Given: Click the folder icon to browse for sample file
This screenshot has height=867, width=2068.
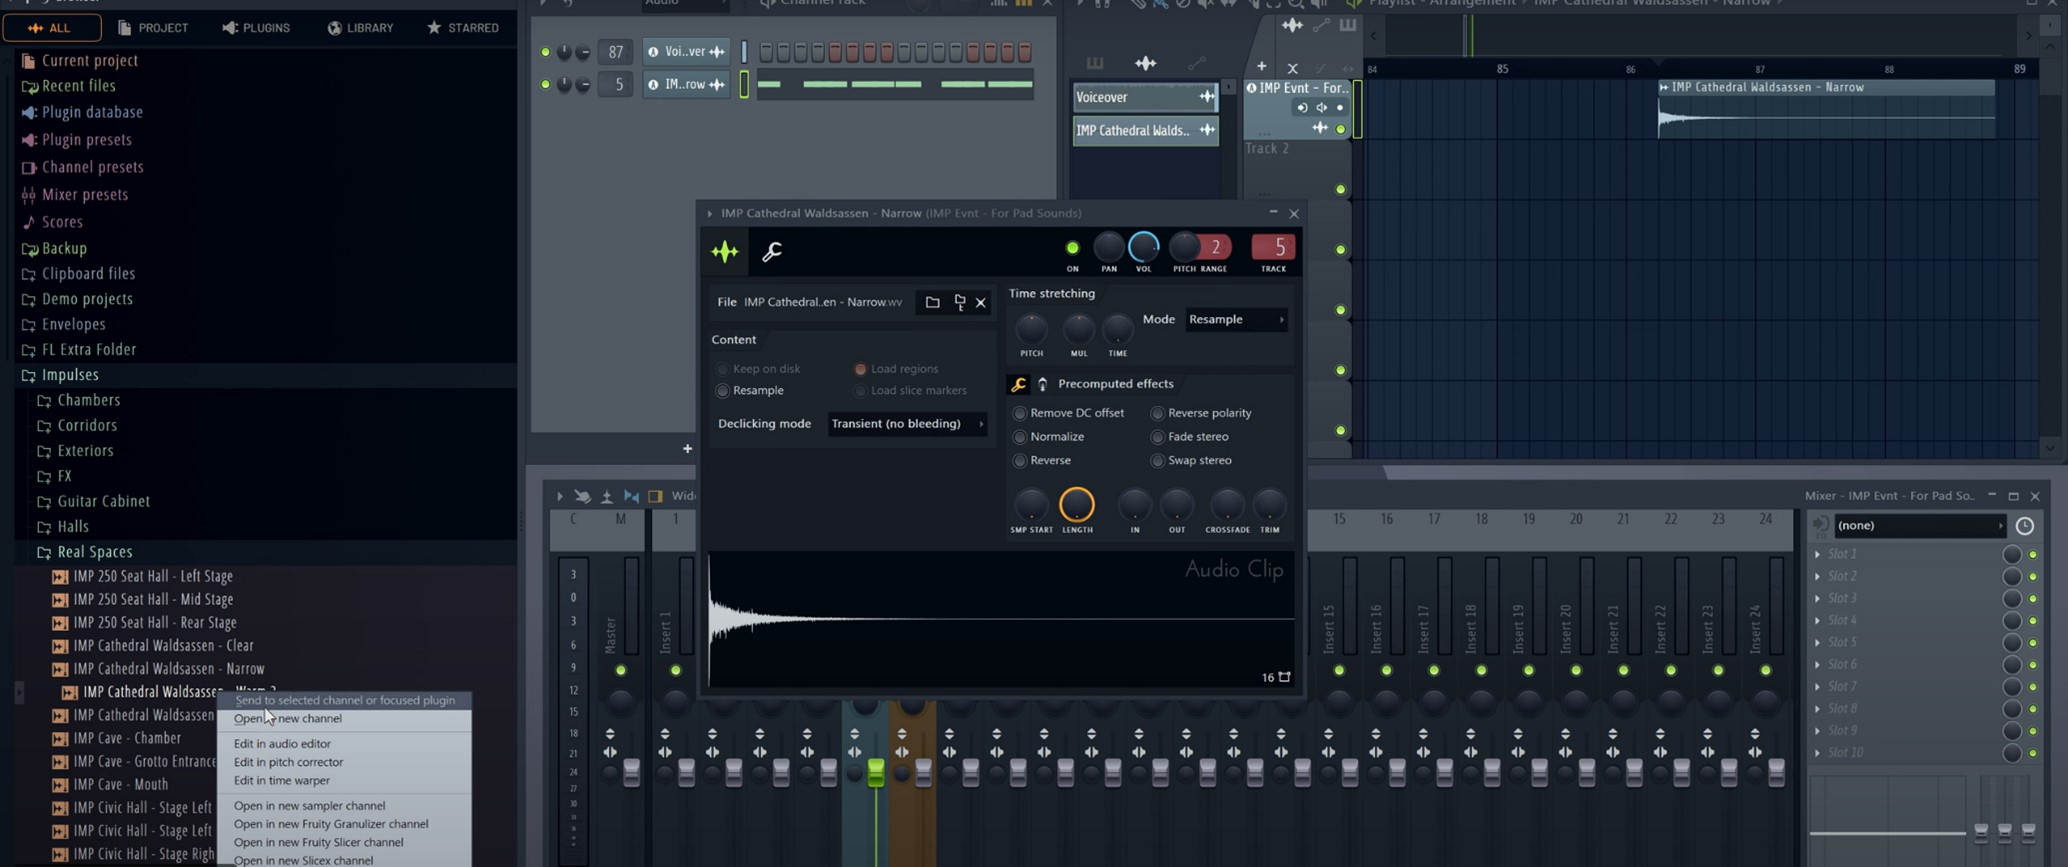Looking at the screenshot, I should click(x=932, y=302).
